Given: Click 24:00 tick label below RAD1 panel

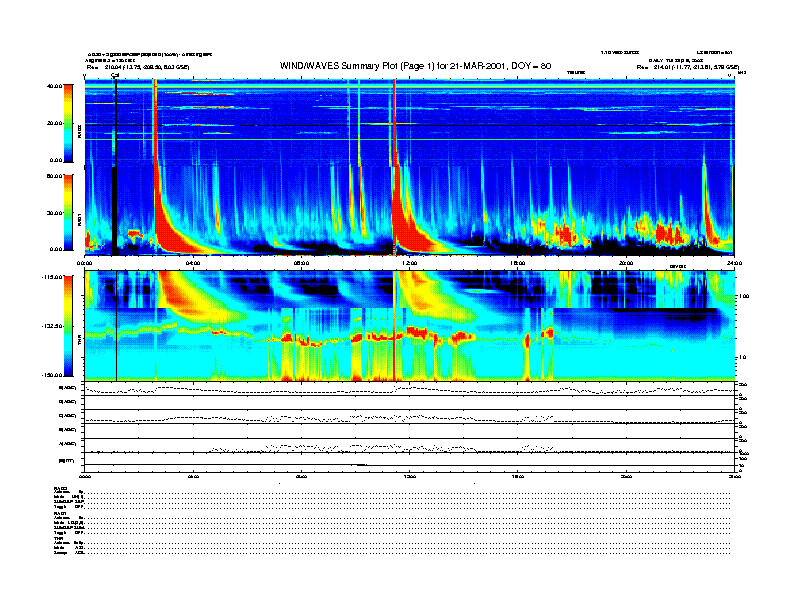Looking at the screenshot, I should [x=734, y=263].
